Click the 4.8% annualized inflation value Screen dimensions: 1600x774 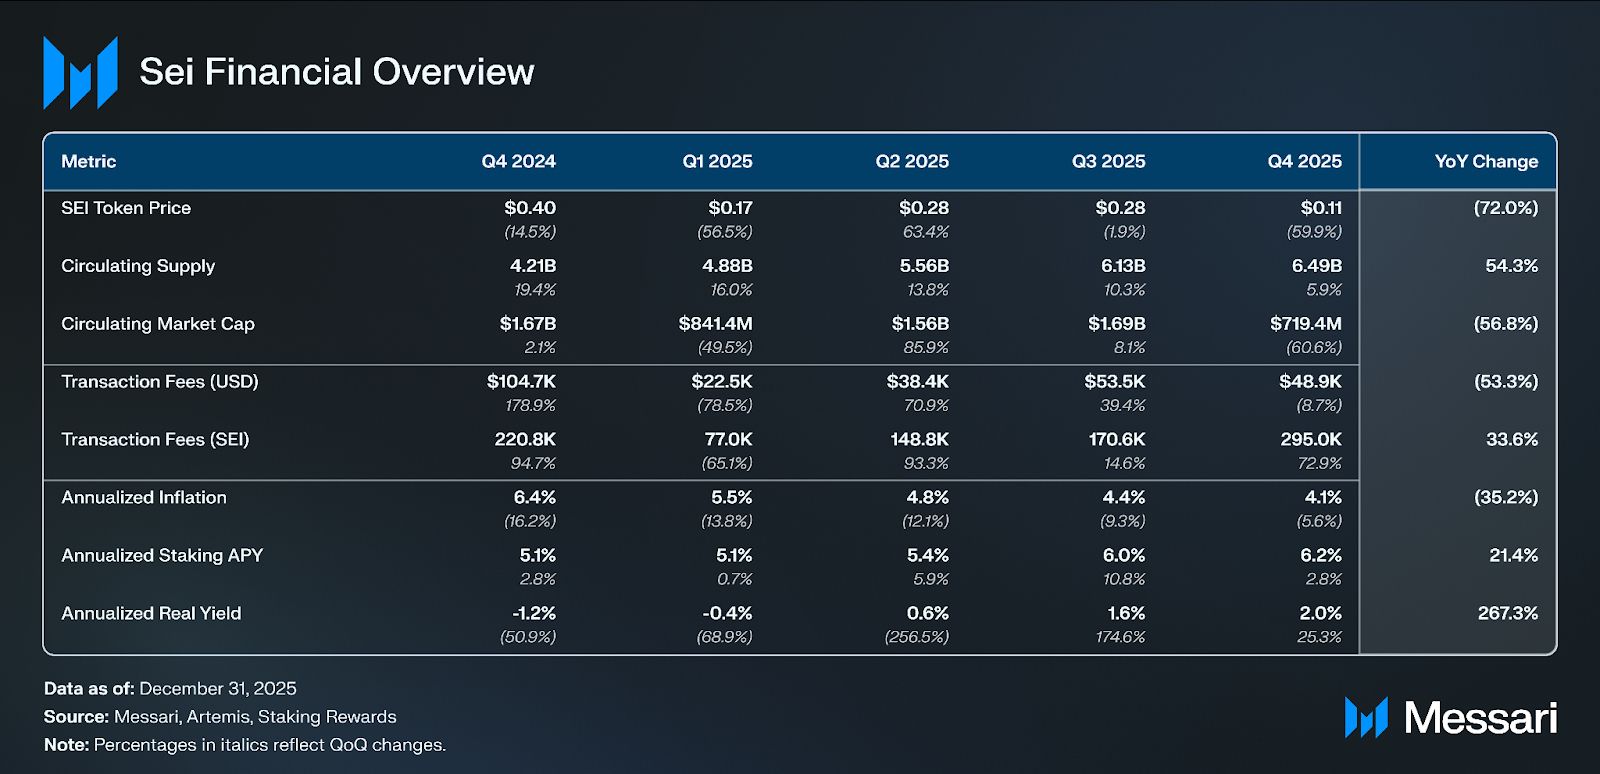tap(928, 497)
